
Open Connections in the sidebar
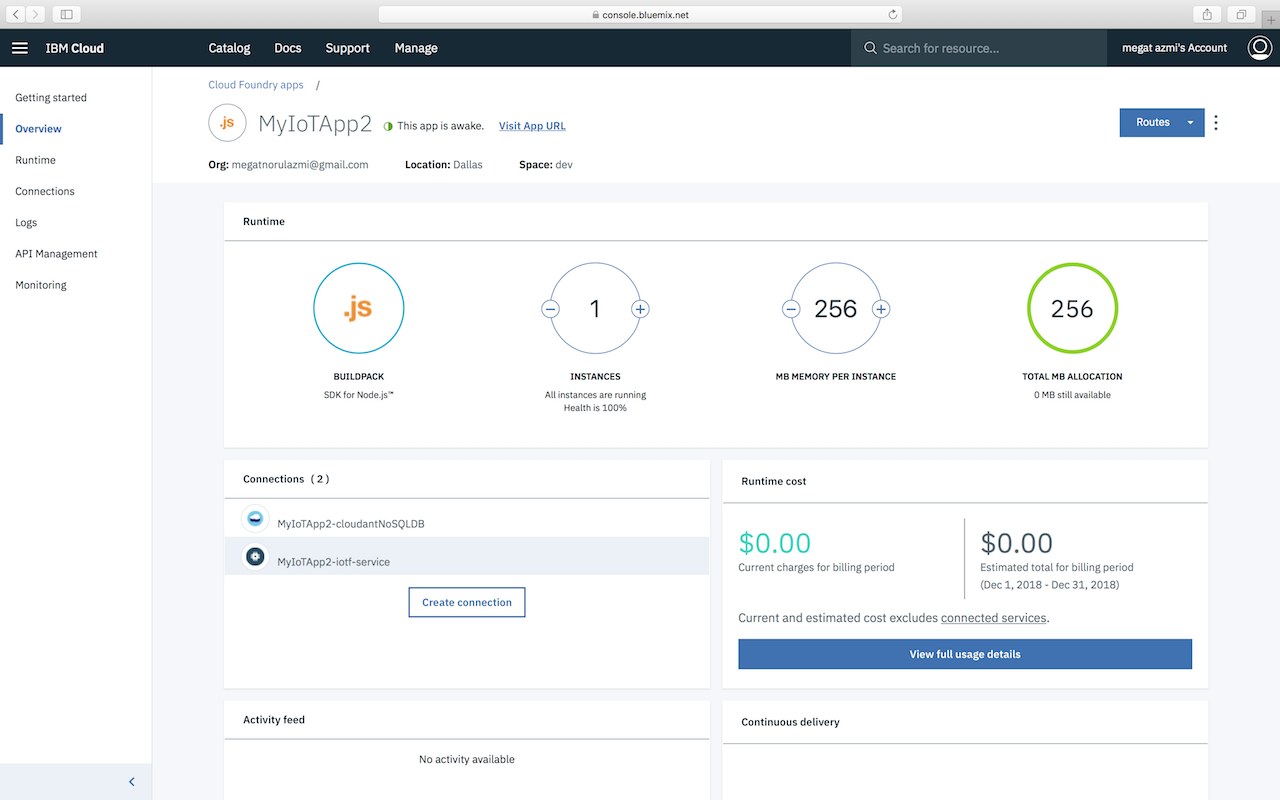pos(45,191)
